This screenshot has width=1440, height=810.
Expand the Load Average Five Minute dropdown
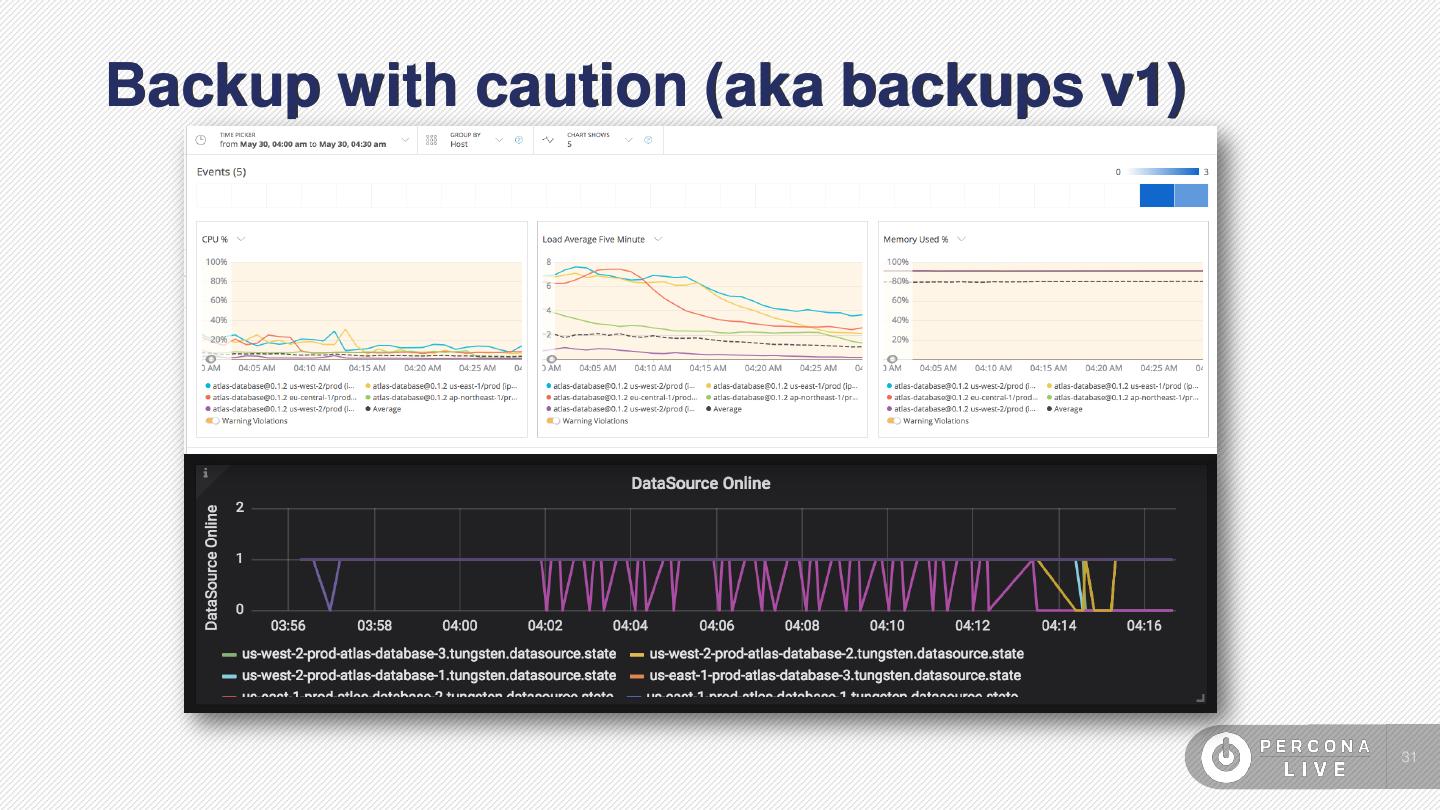tap(657, 239)
